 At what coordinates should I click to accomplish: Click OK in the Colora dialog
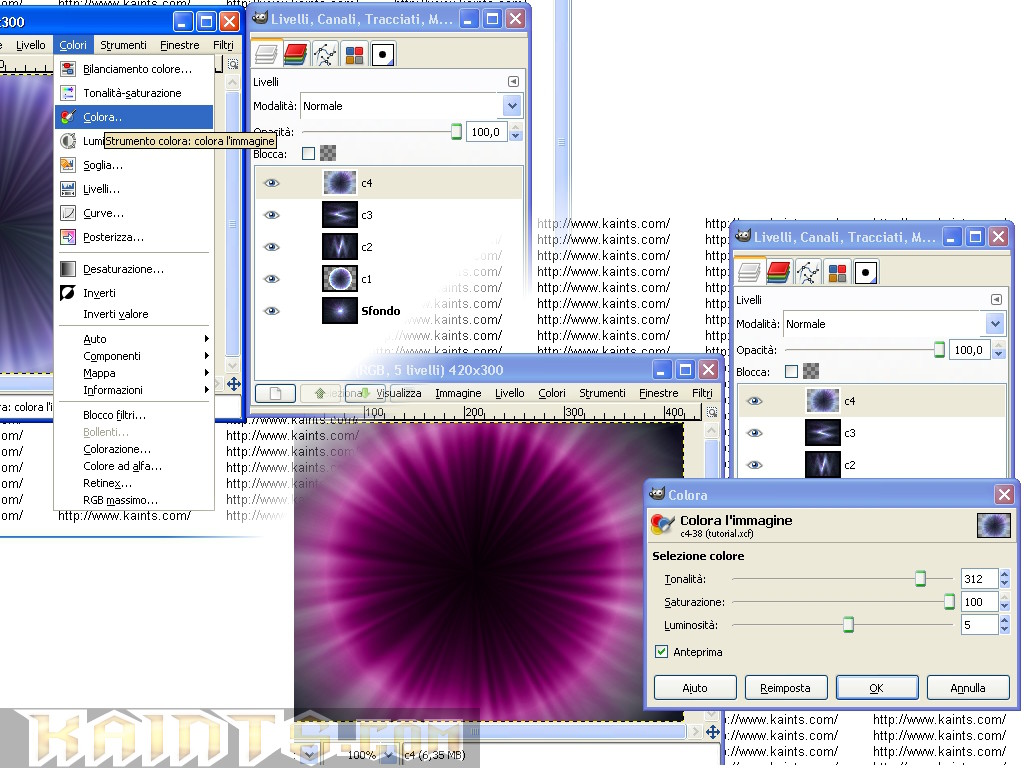(x=876, y=688)
